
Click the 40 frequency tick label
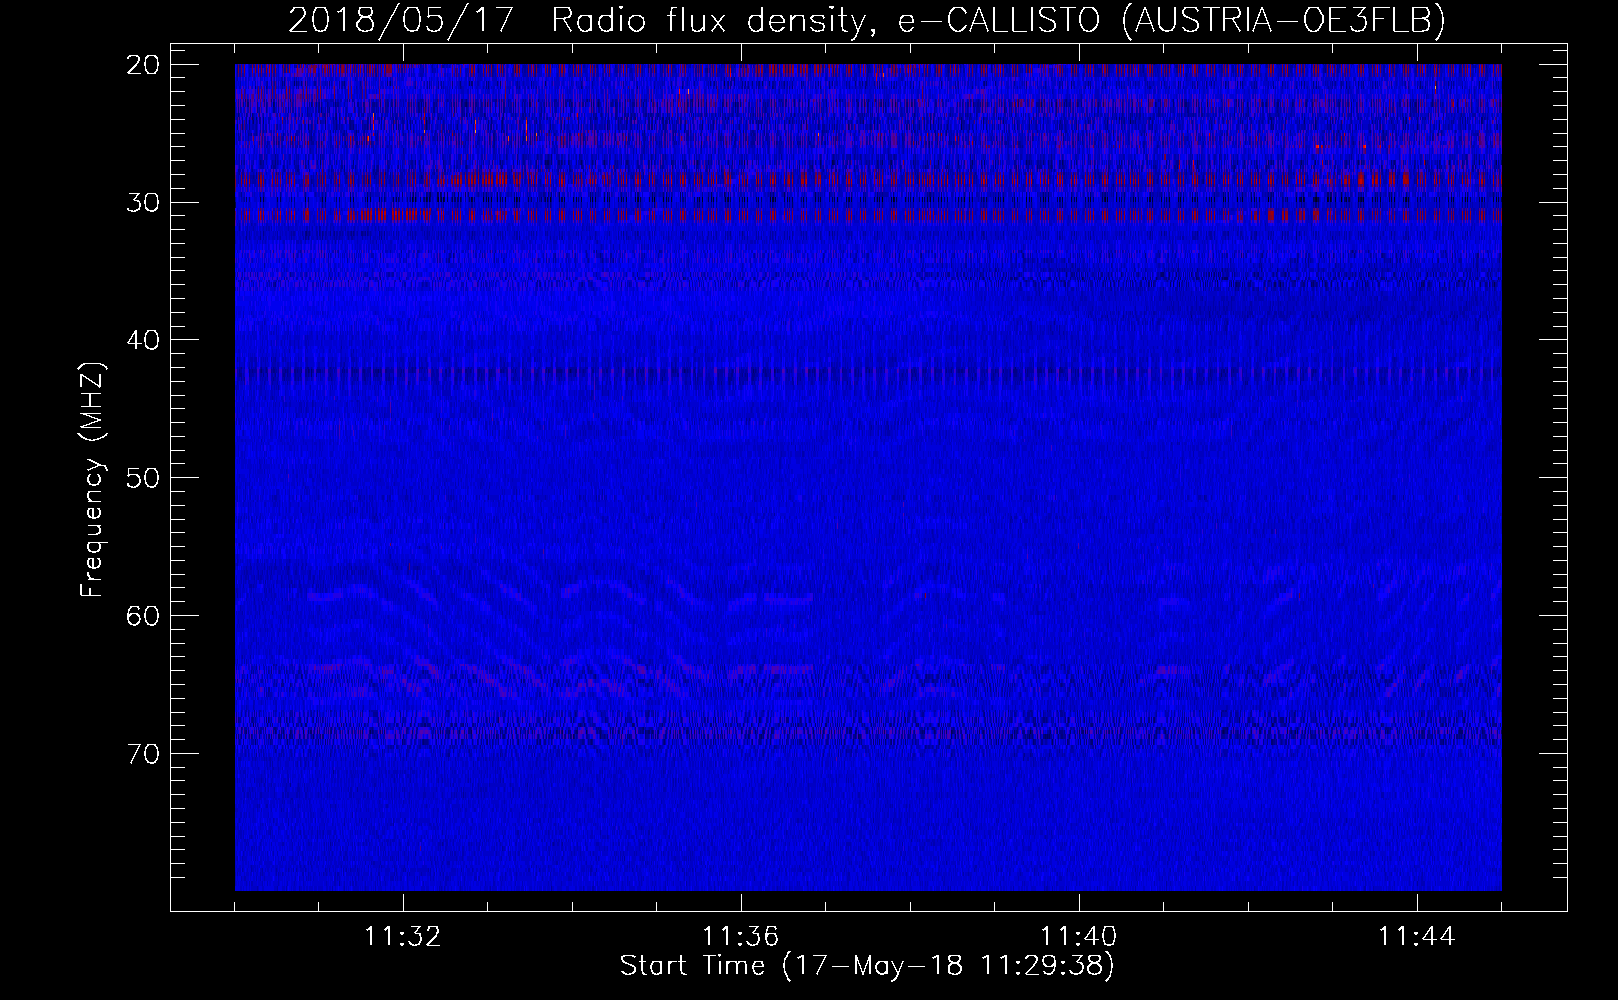tap(141, 340)
